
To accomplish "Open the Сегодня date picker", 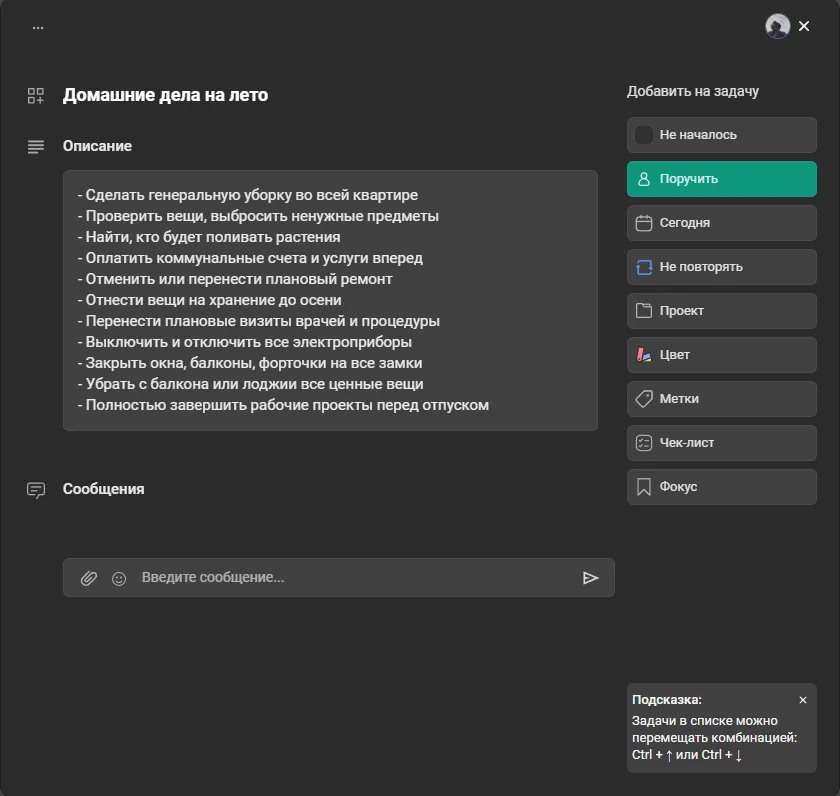I will pos(721,223).
